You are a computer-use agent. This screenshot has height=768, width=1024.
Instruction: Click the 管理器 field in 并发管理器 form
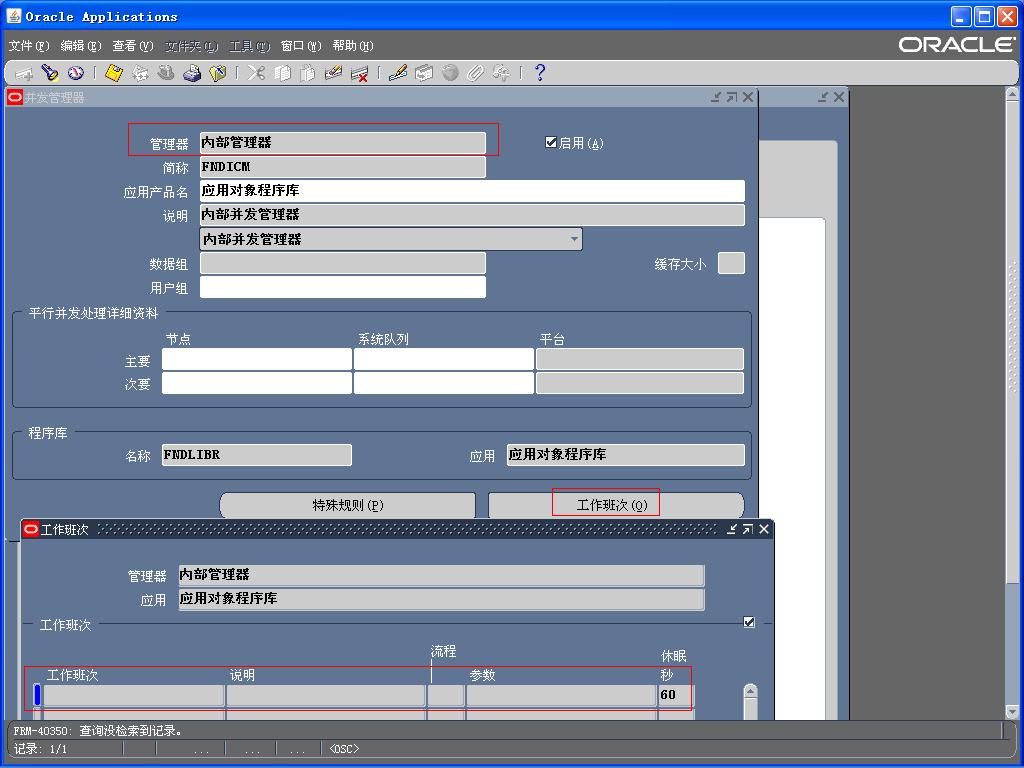point(343,142)
